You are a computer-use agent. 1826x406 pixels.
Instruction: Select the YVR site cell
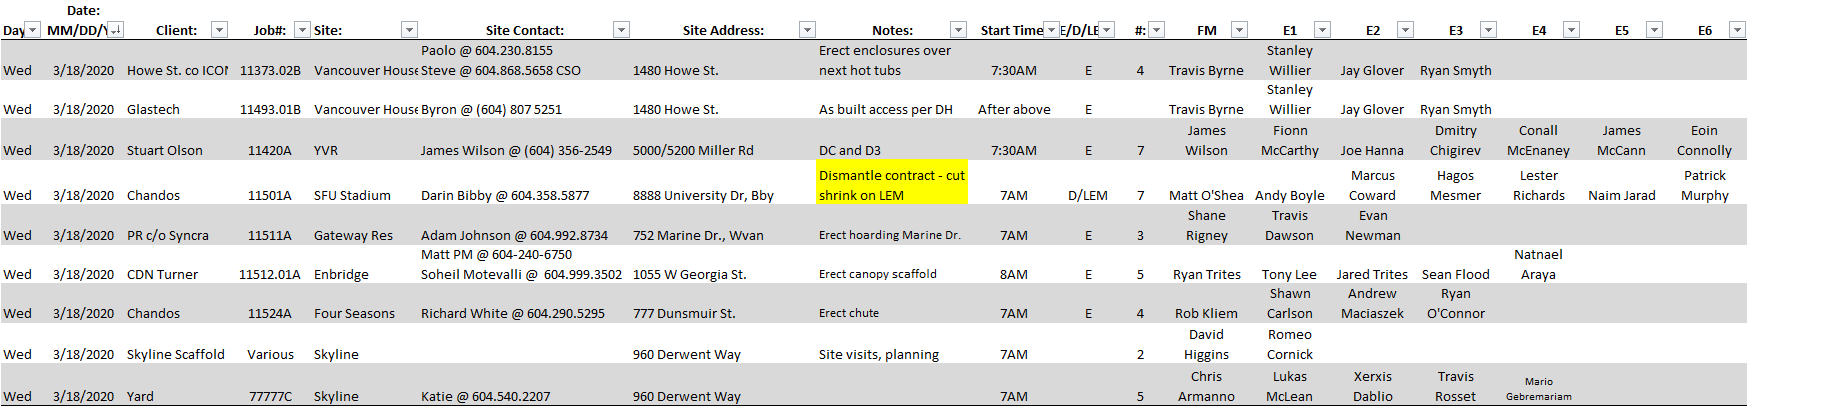click(326, 151)
